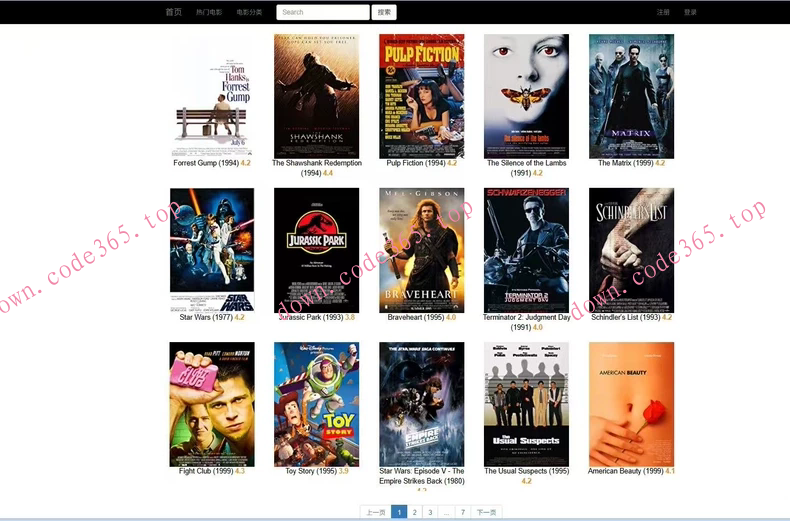The width and height of the screenshot is (790, 521).
Task: Open the 电影分类 menu item
Action: pos(249,12)
